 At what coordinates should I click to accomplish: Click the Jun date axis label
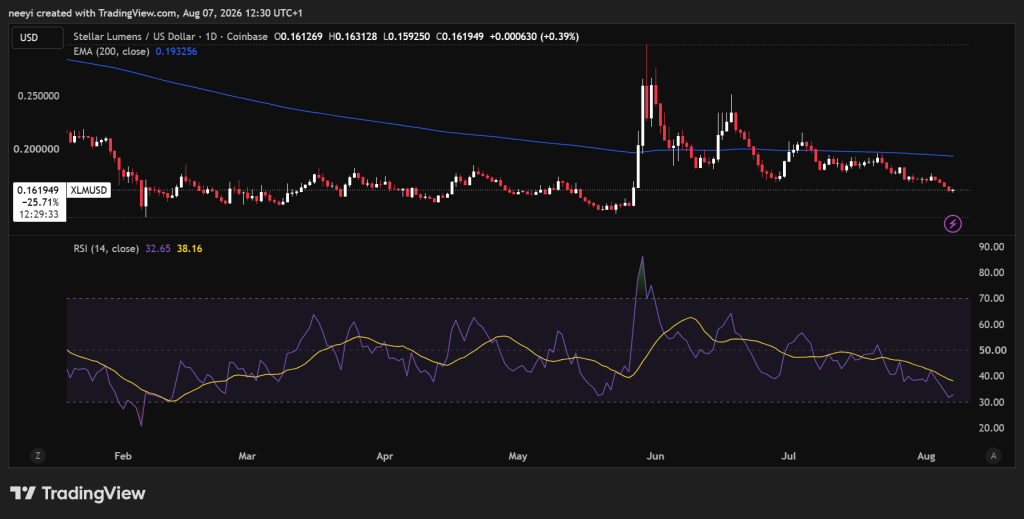(655, 456)
